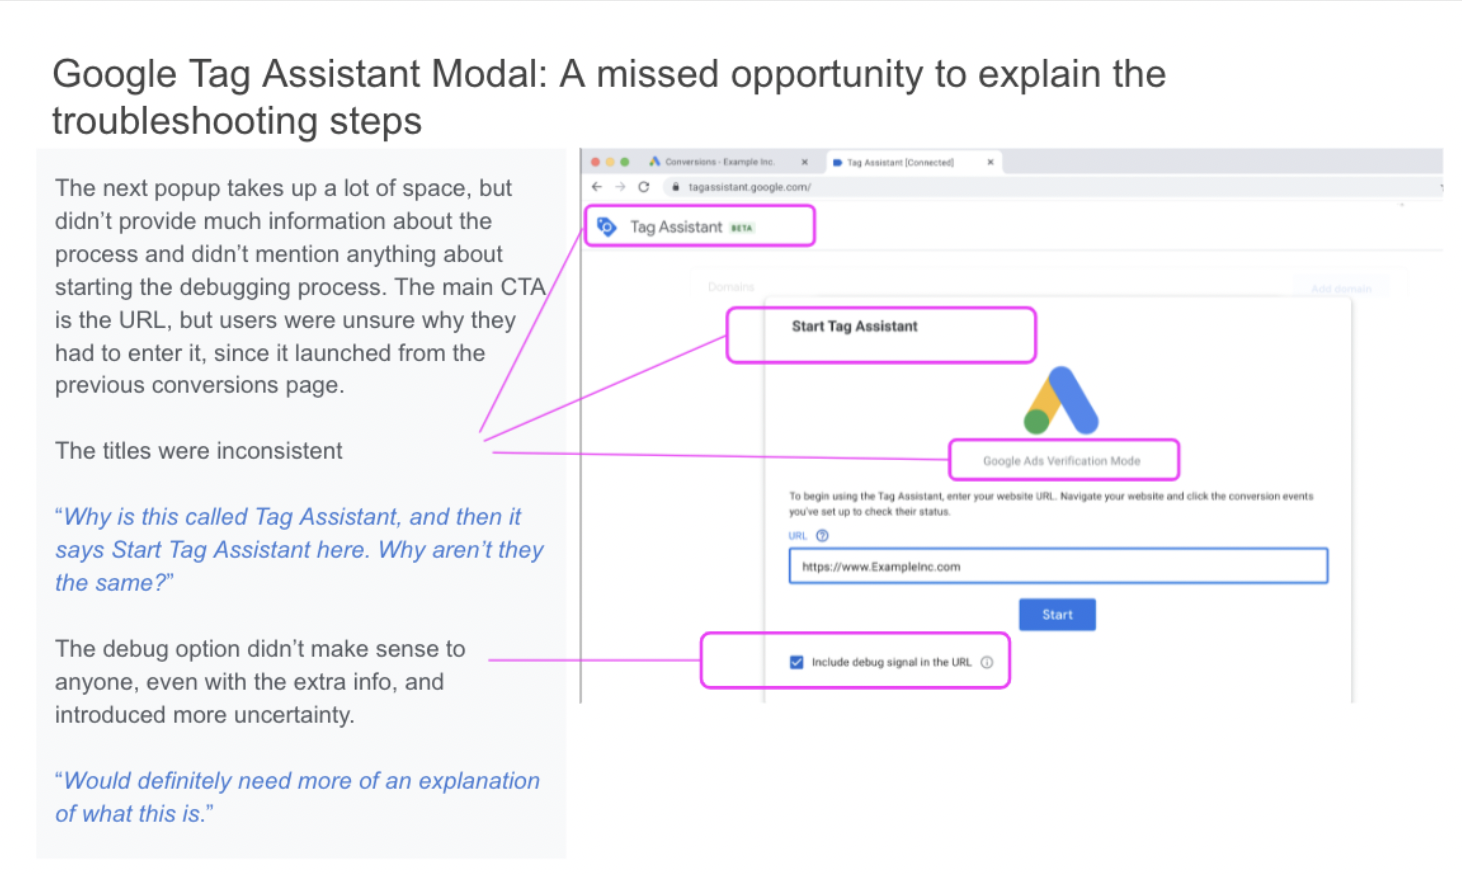Click the padlock icon in the address bar
The width and height of the screenshot is (1462, 874).
(675, 186)
